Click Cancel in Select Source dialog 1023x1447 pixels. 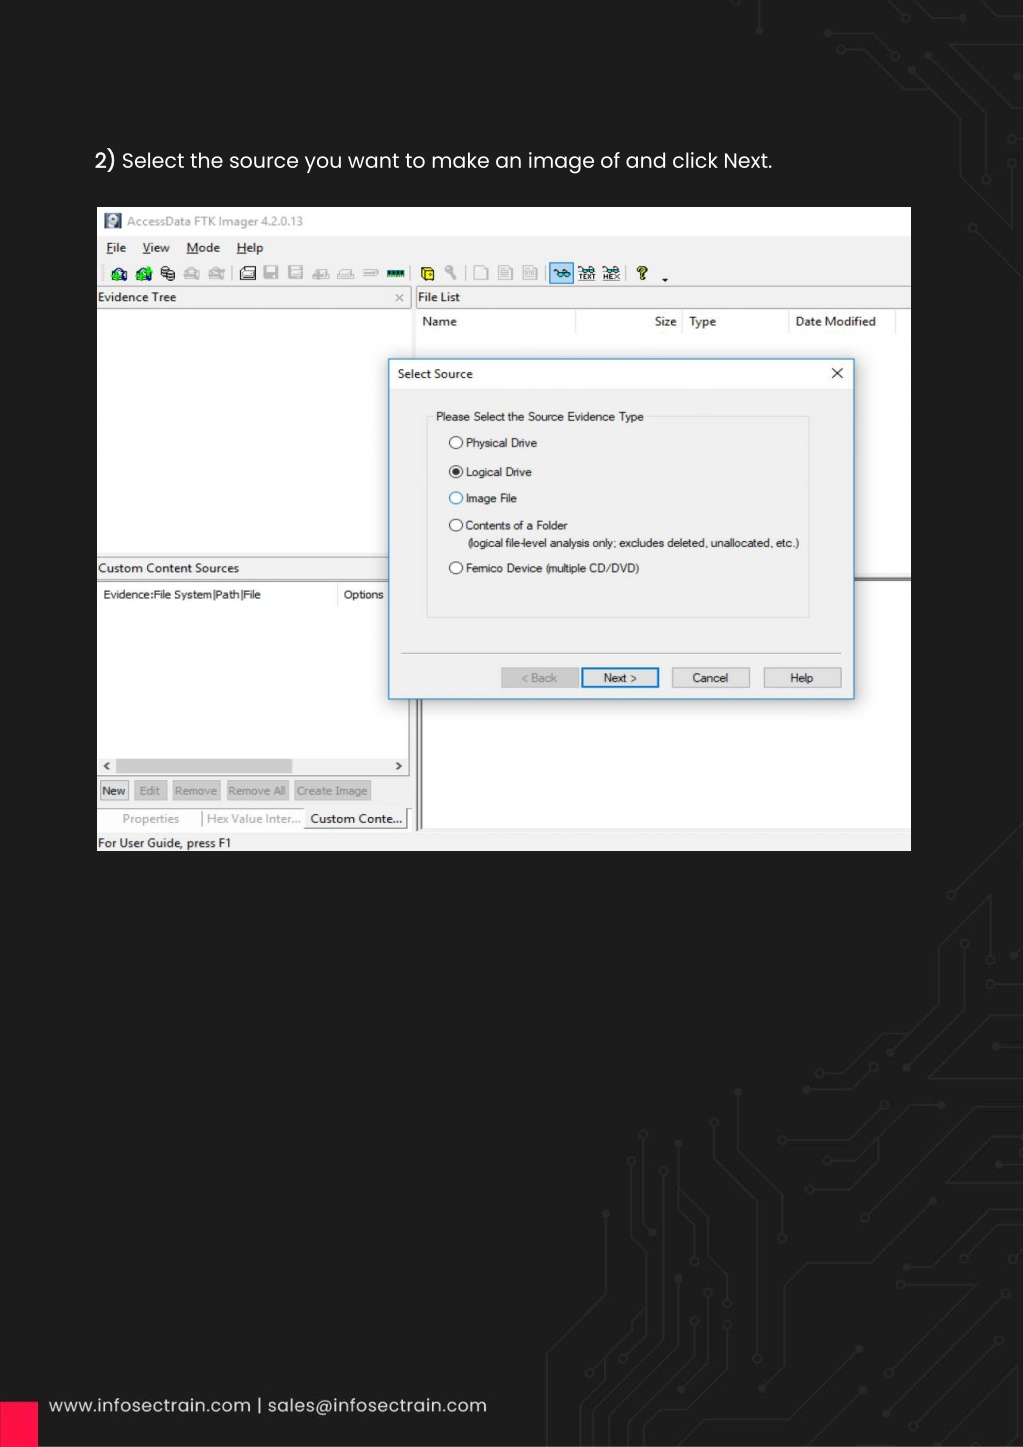click(x=710, y=678)
